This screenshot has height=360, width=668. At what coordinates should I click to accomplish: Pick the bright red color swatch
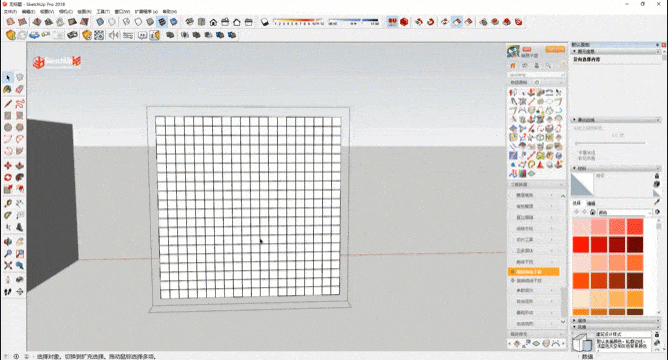pyautogui.click(x=581, y=245)
